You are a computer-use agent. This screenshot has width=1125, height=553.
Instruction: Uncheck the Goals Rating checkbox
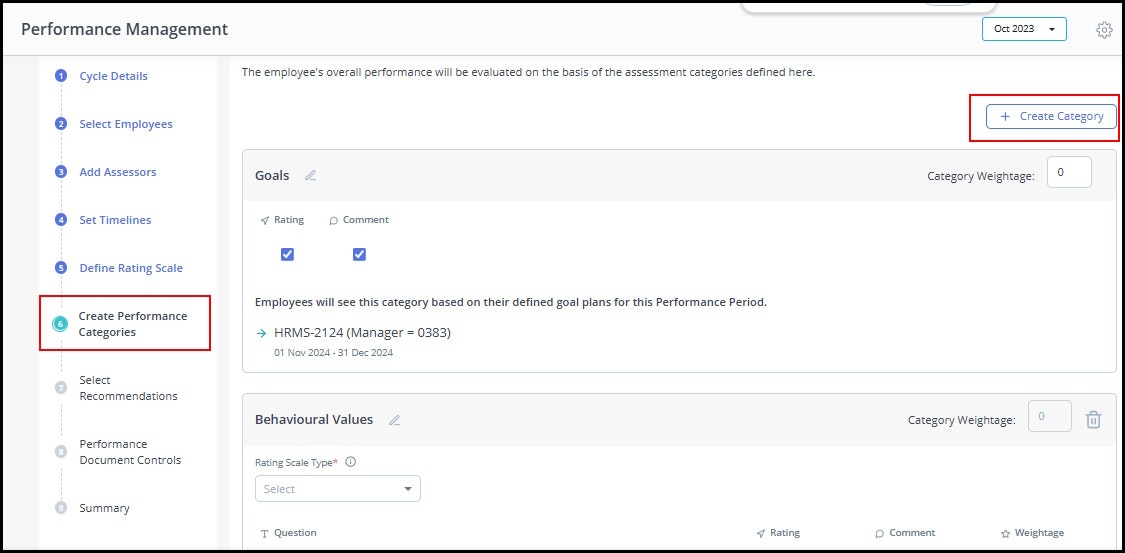(287, 254)
